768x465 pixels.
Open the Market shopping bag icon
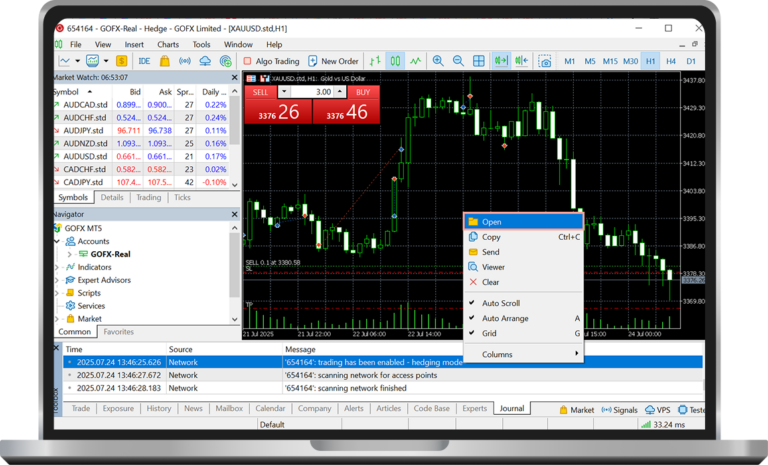[165, 61]
